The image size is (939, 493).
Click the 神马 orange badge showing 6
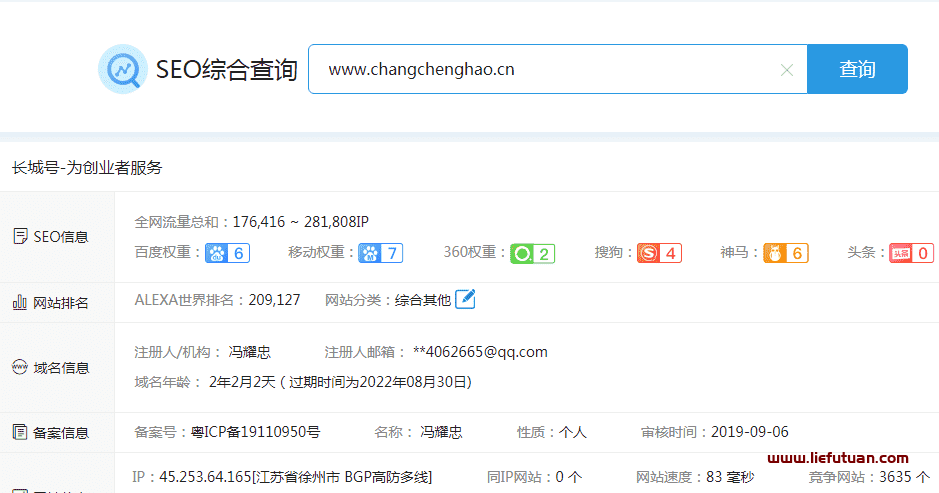(786, 253)
